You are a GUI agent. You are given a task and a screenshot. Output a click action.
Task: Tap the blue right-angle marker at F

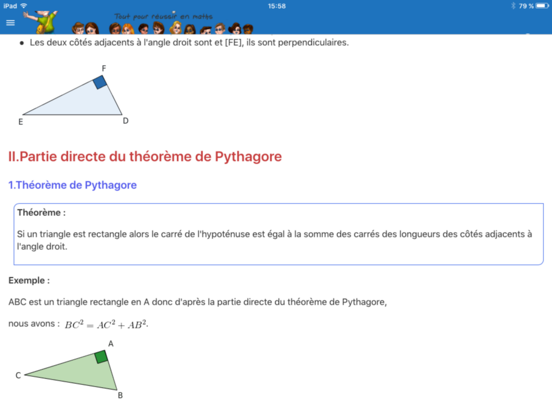(x=100, y=82)
